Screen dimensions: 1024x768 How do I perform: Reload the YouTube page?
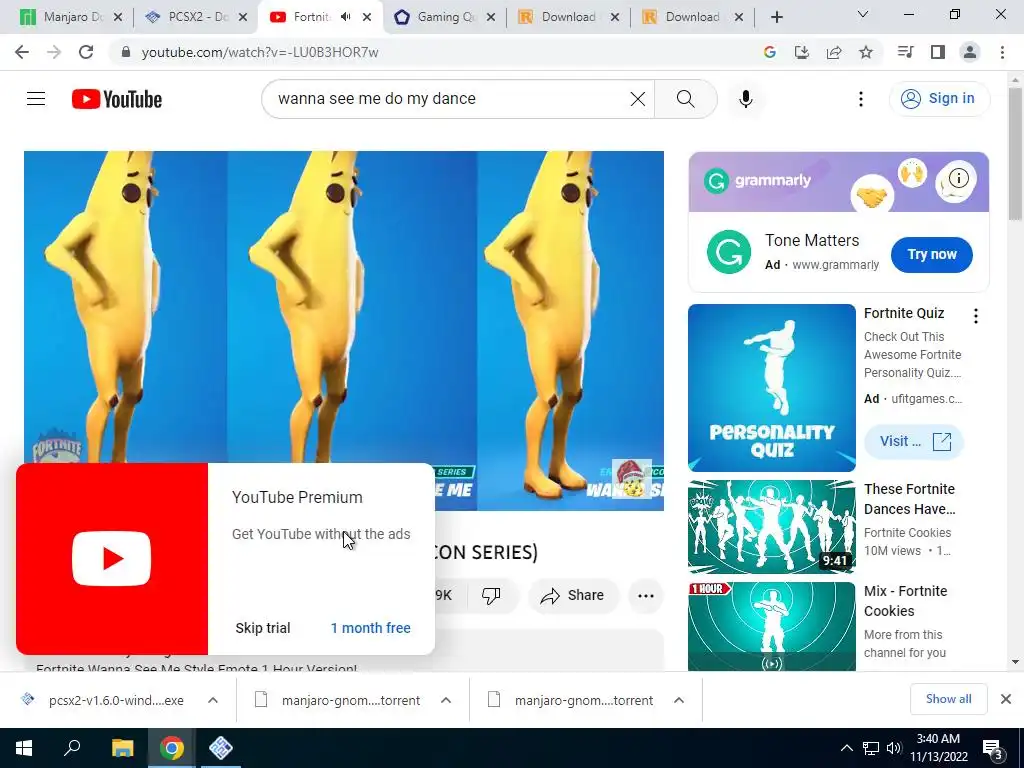pyautogui.click(x=86, y=52)
